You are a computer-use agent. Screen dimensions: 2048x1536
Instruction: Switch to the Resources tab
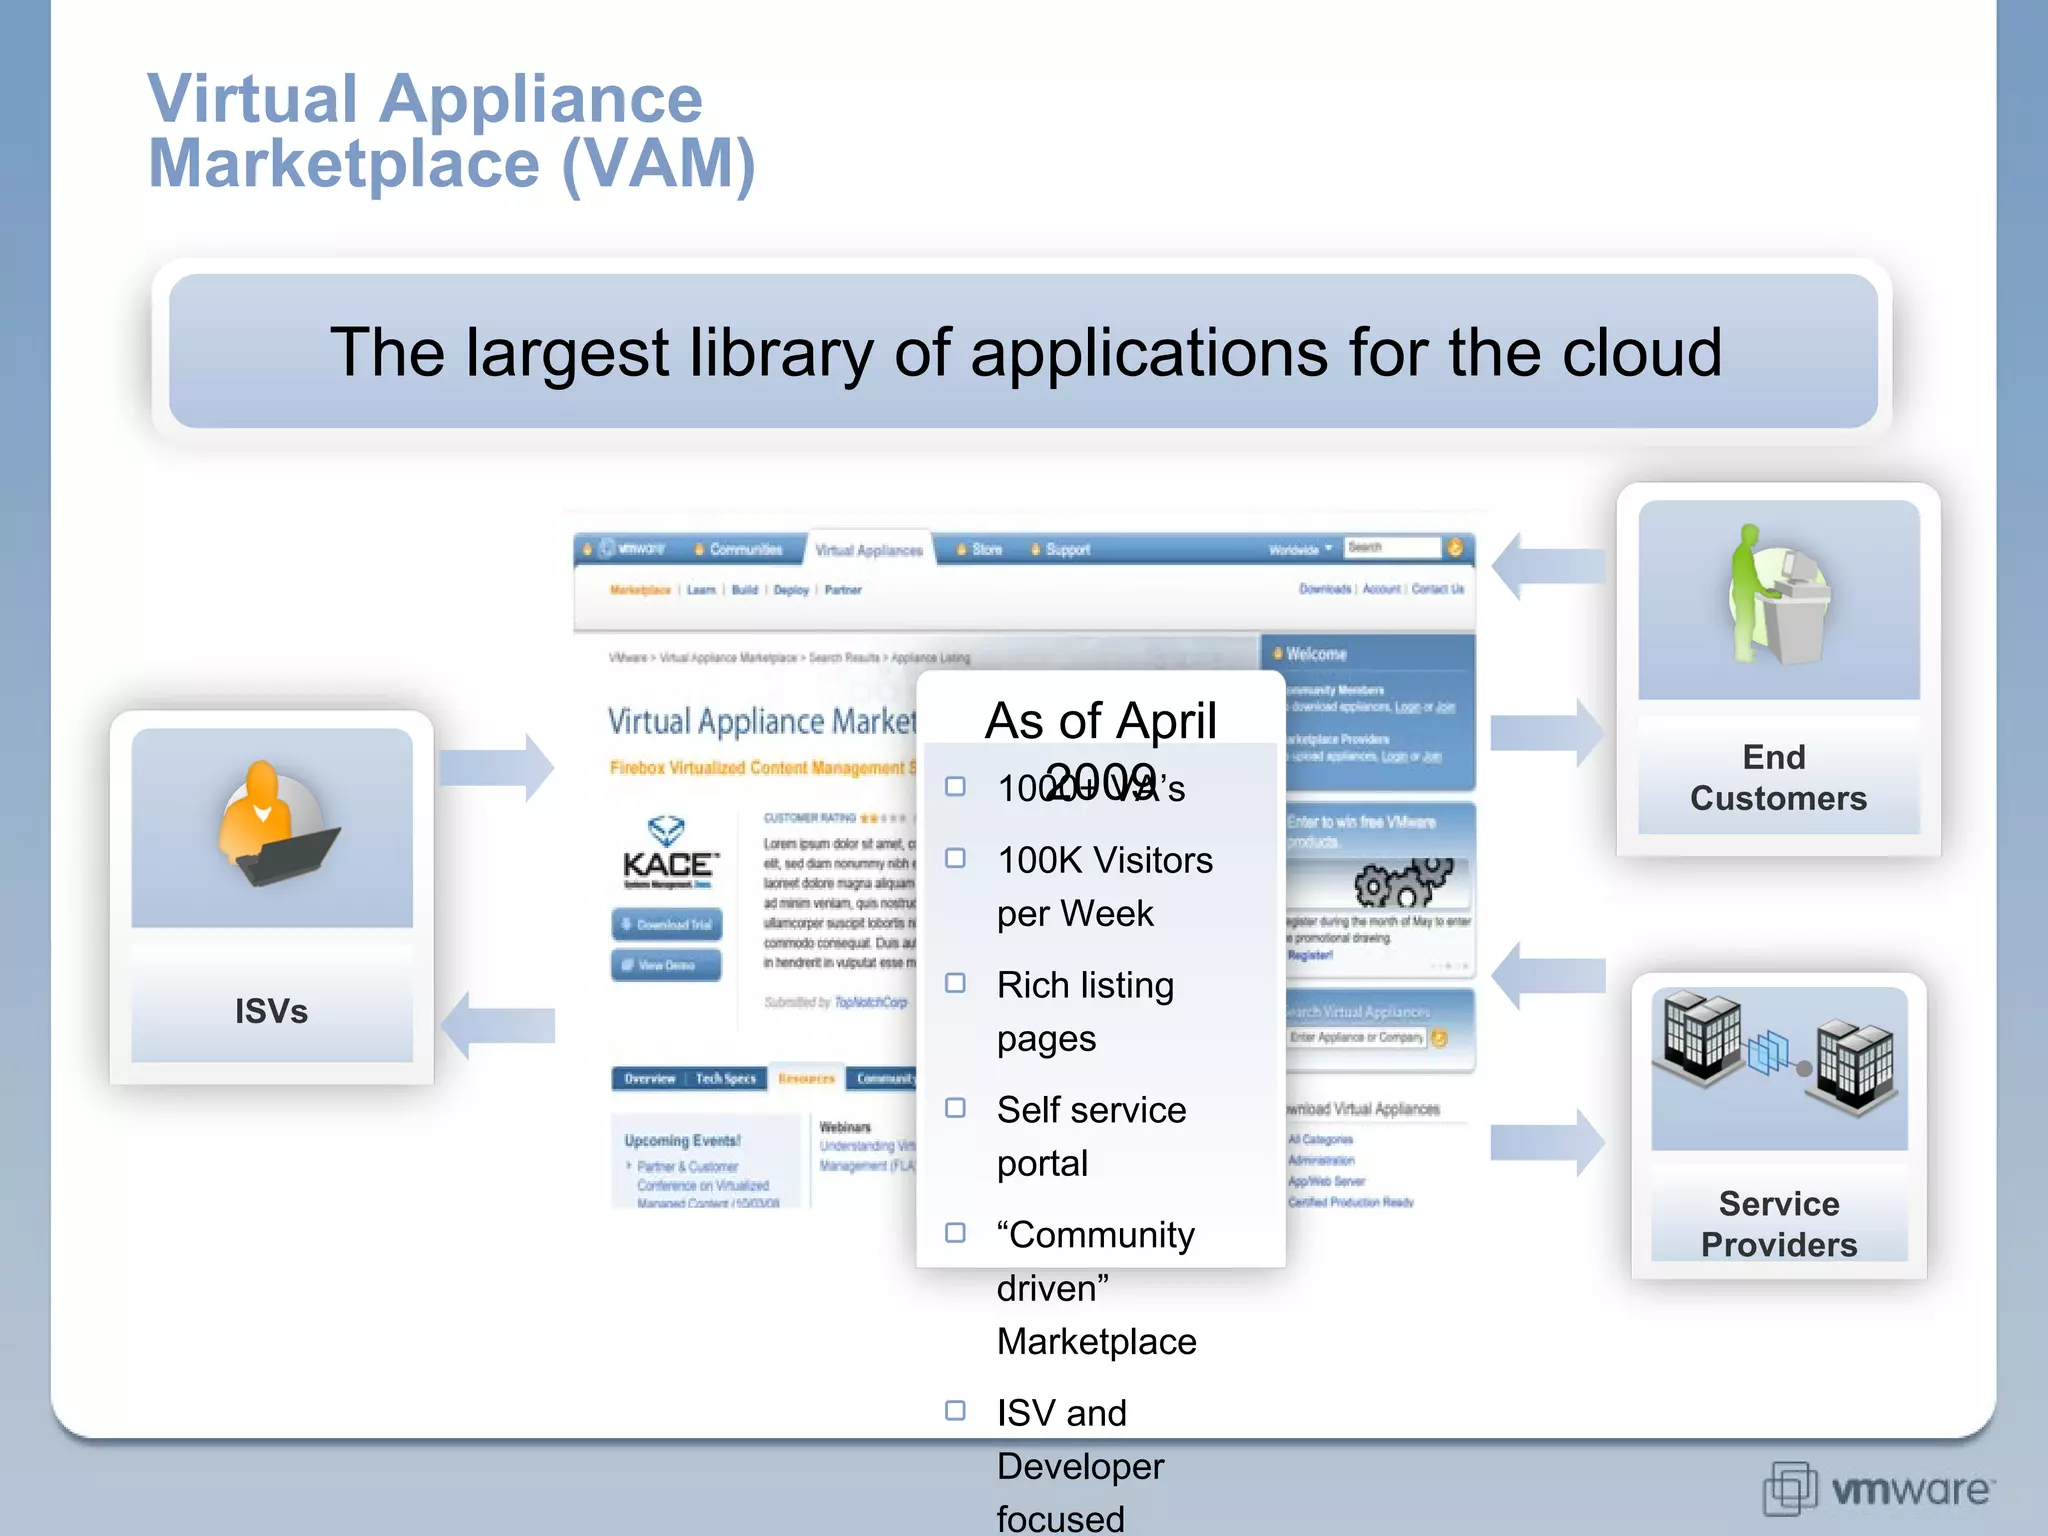pyautogui.click(x=806, y=1078)
